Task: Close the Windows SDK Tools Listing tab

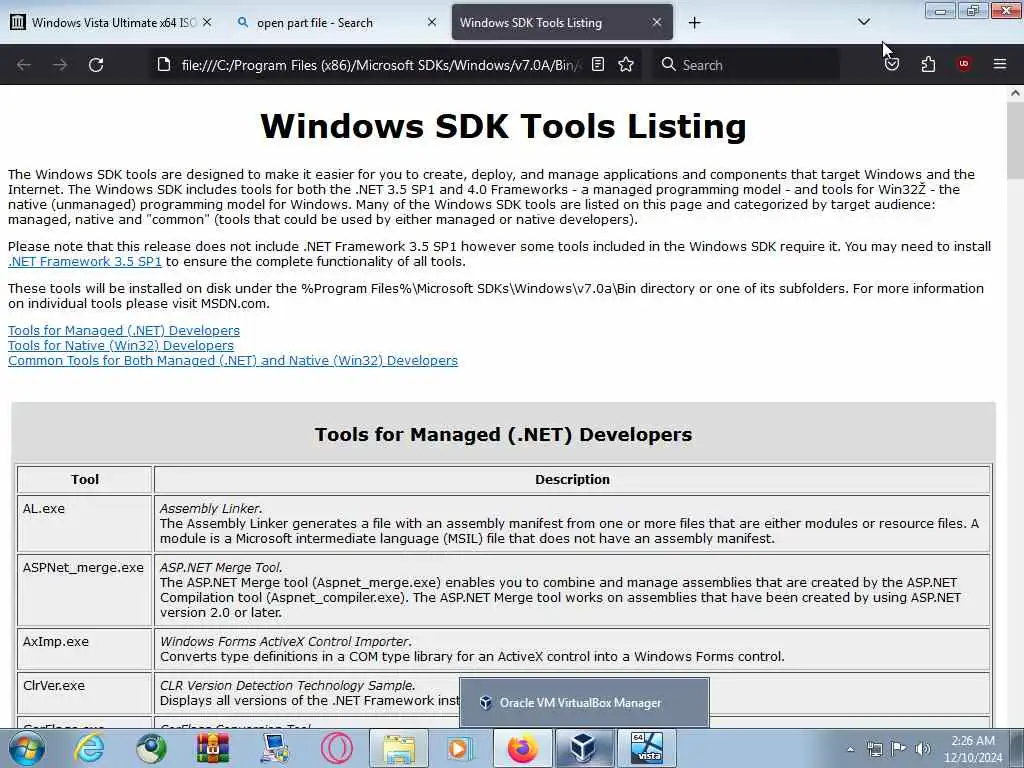Action: pyautogui.click(x=657, y=22)
